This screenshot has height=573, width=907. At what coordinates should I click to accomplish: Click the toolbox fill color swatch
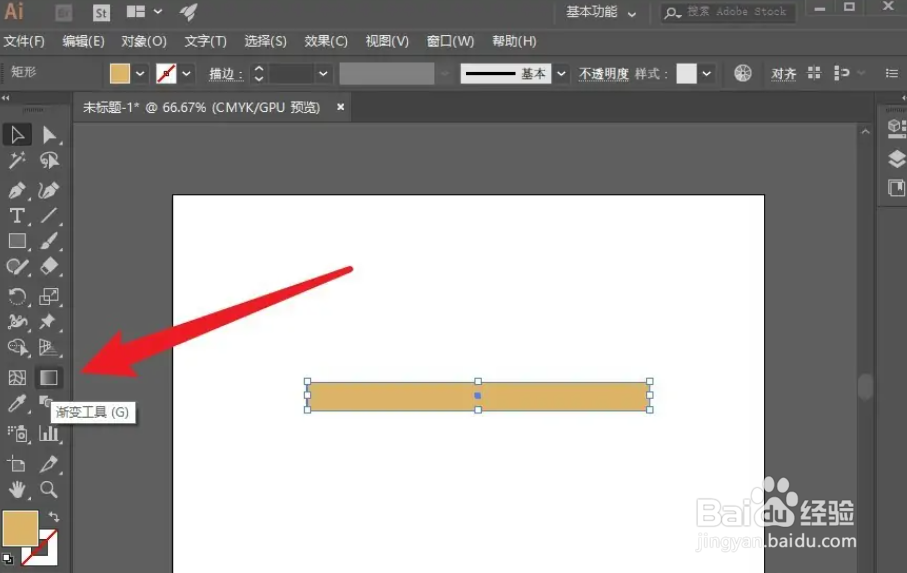tap(20, 528)
